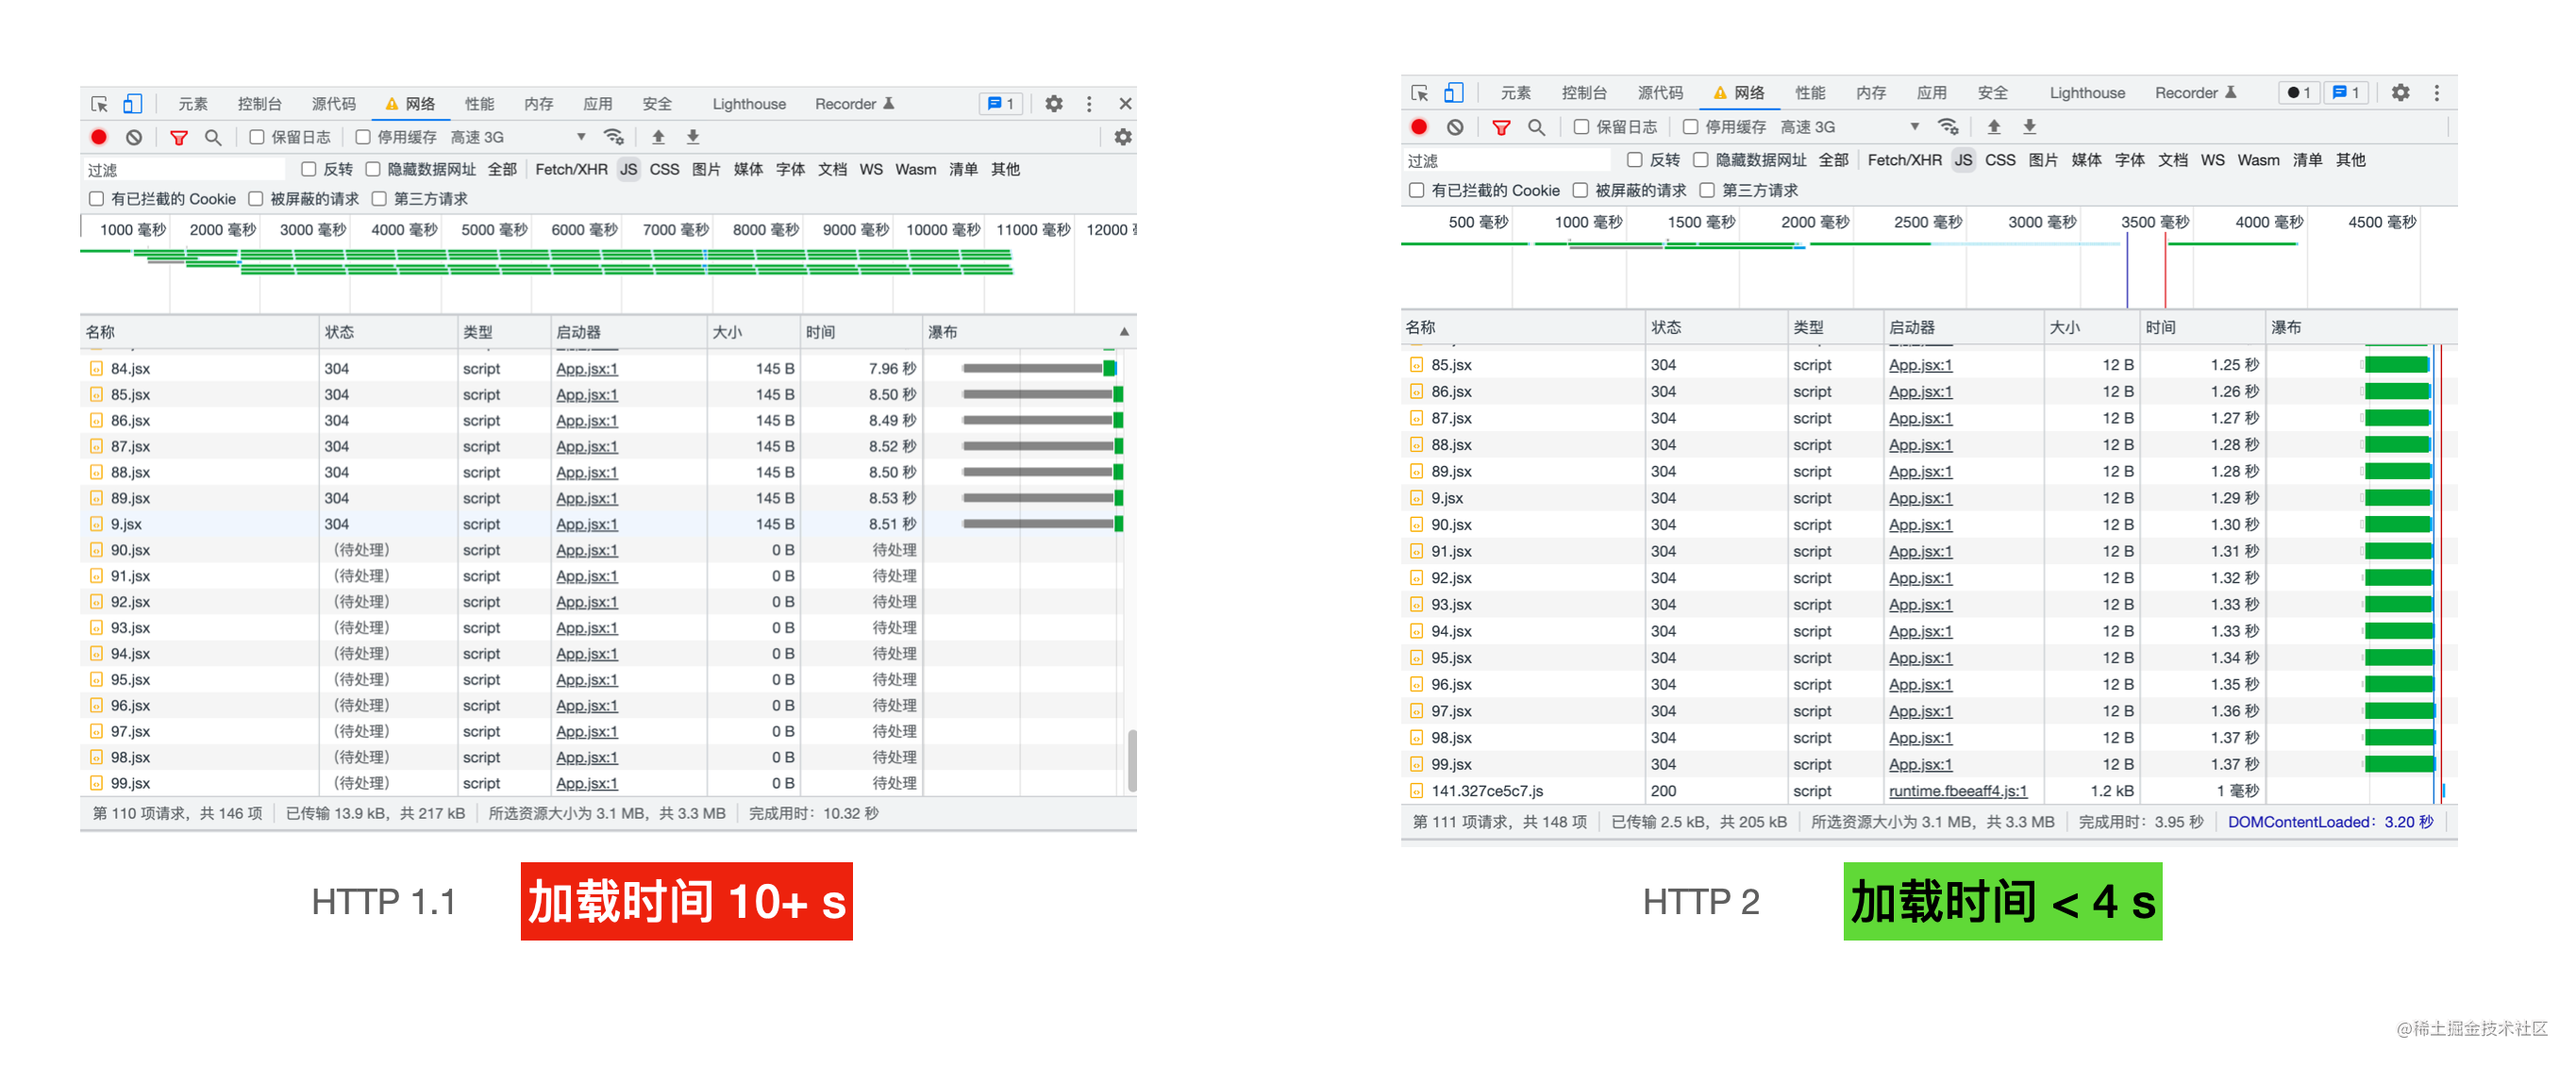Open DevTools settings gear in left panel top bar
The width and height of the screenshot is (2576, 1066).
coord(1054,103)
